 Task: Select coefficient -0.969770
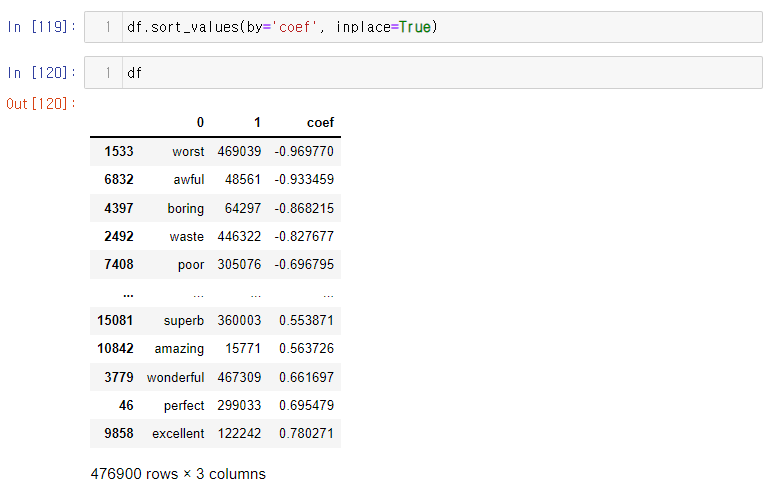pos(304,151)
